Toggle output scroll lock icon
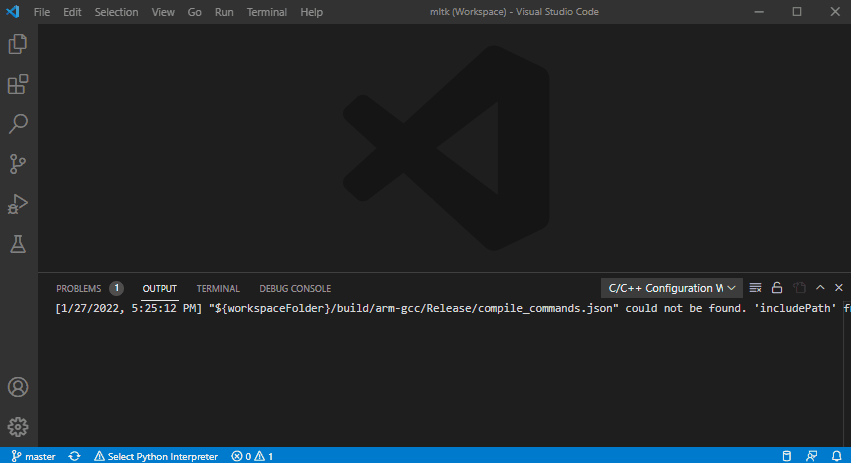The image size is (851, 463). coord(777,288)
